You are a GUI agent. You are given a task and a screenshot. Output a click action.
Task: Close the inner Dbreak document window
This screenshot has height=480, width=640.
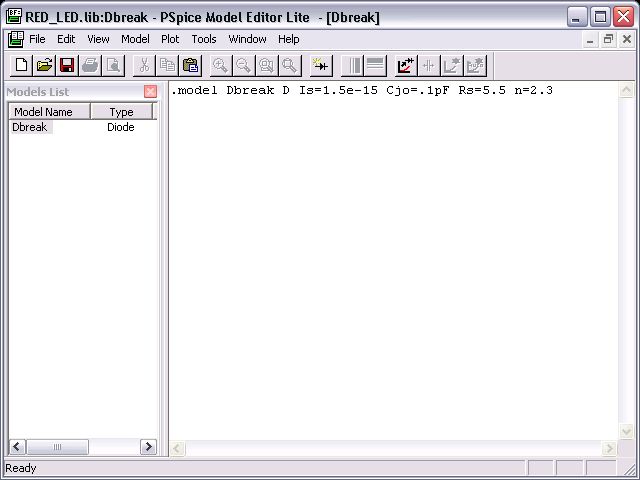click(627, 40)
